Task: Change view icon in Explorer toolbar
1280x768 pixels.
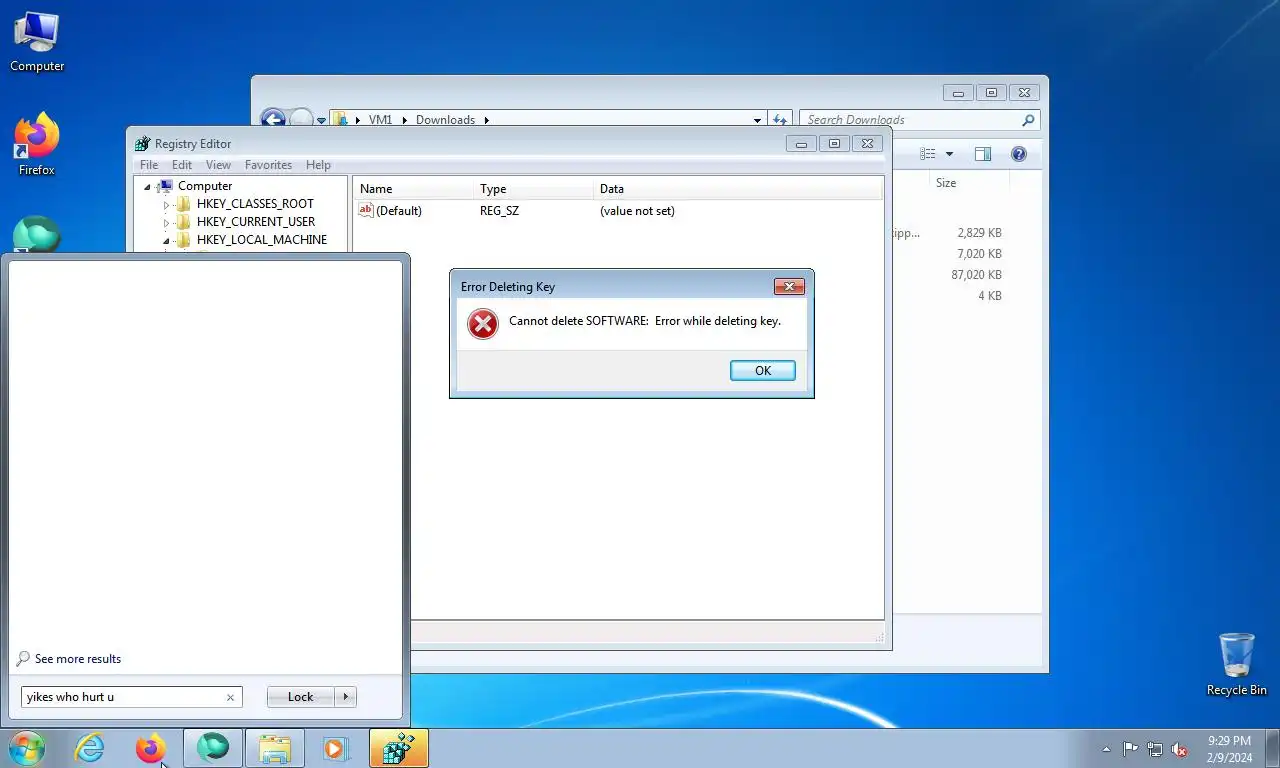Action: coord(928,154)
